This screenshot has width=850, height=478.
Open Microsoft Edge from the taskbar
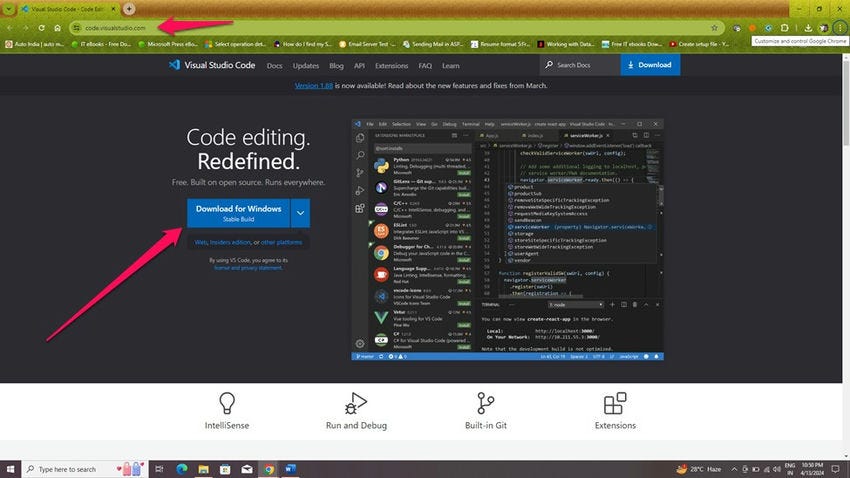[x=182, y=469]
